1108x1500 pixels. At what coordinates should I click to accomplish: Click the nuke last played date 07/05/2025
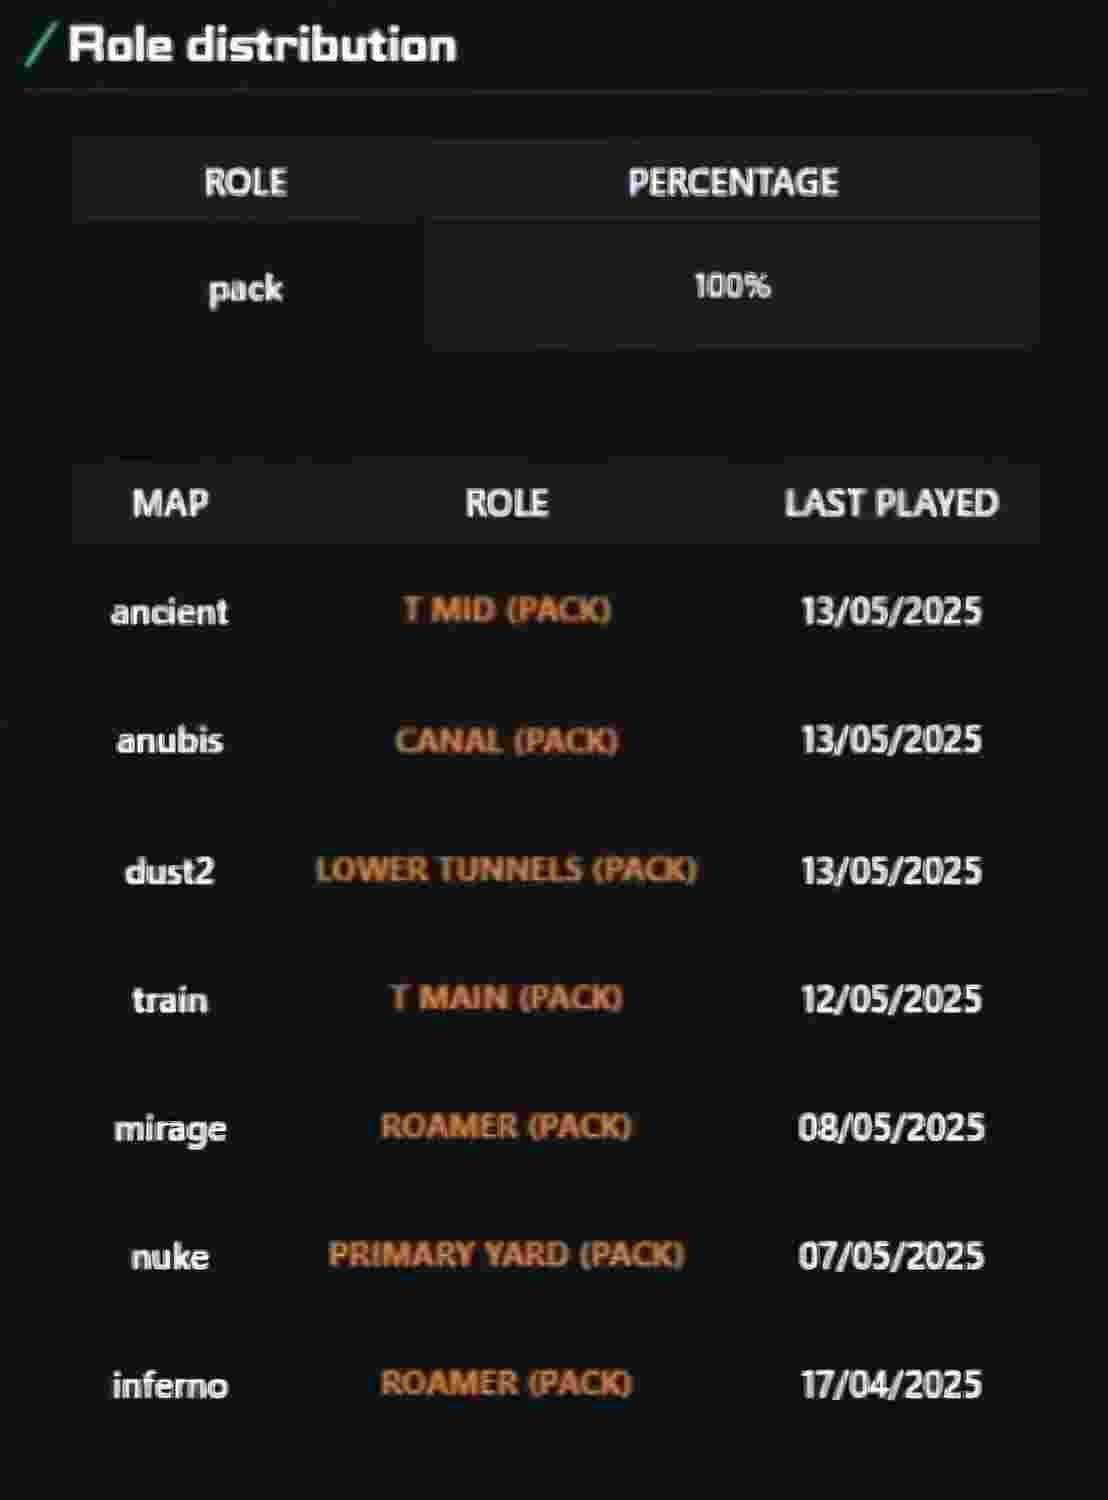pyautogui.click(x=892, y=1256)
